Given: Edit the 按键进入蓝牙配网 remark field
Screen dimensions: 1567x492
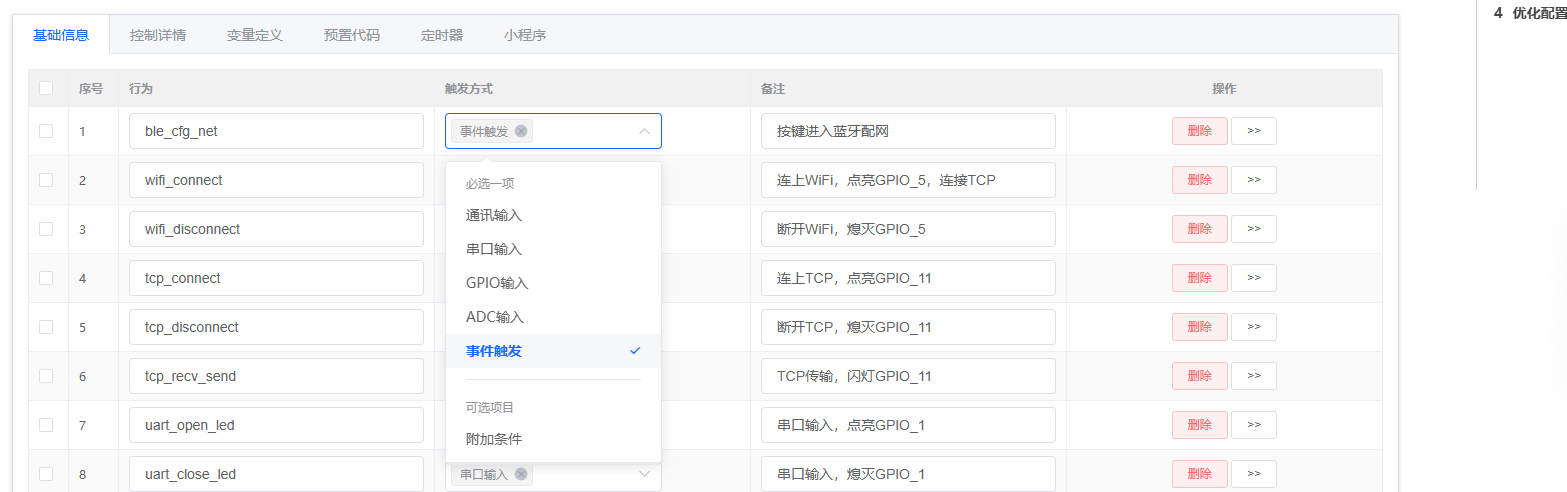Looking at the screenshot, I should click(x=908, y=131).
